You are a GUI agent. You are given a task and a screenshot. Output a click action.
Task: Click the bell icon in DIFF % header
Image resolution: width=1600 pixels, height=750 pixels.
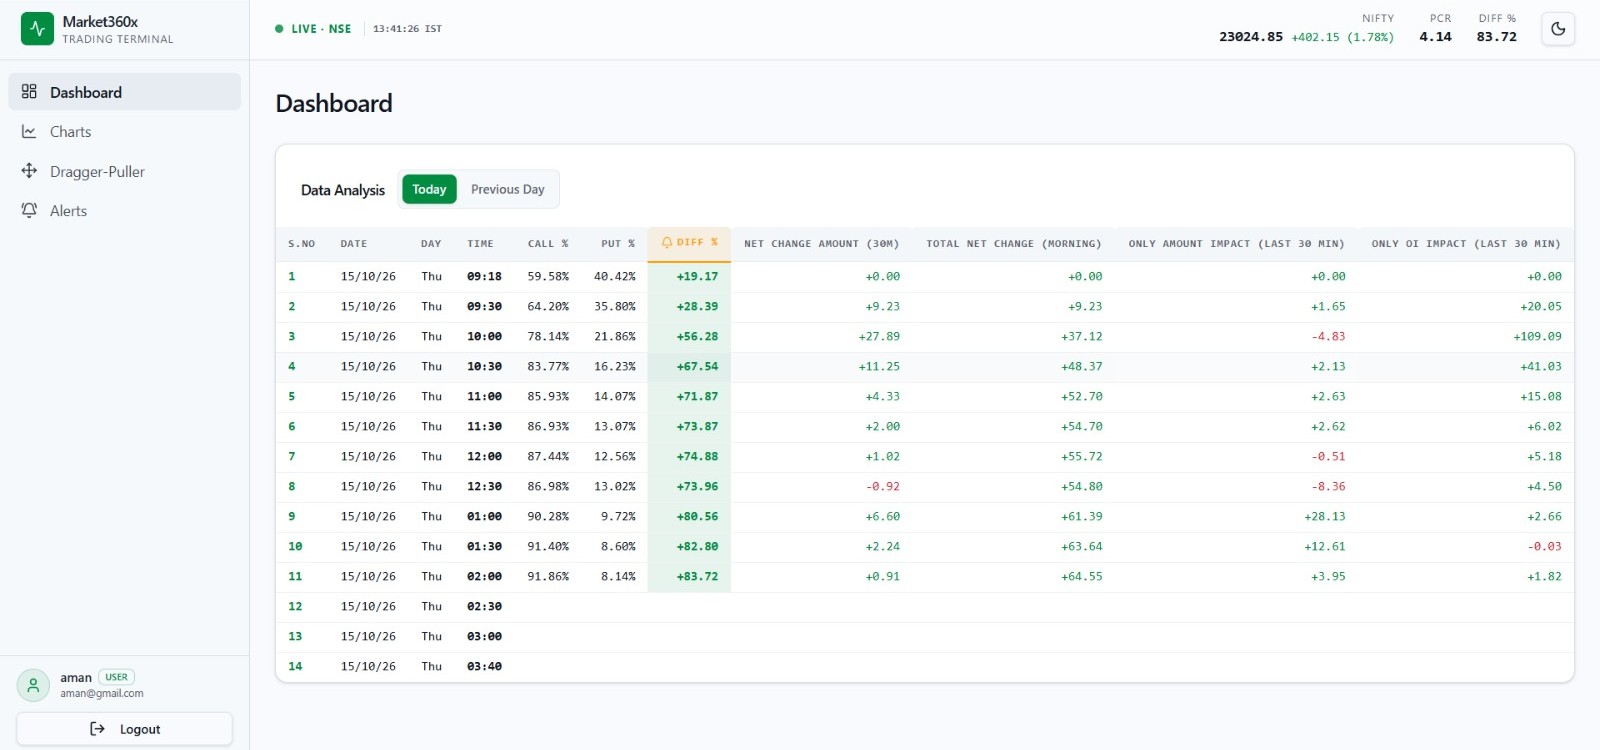pos(667,243)
